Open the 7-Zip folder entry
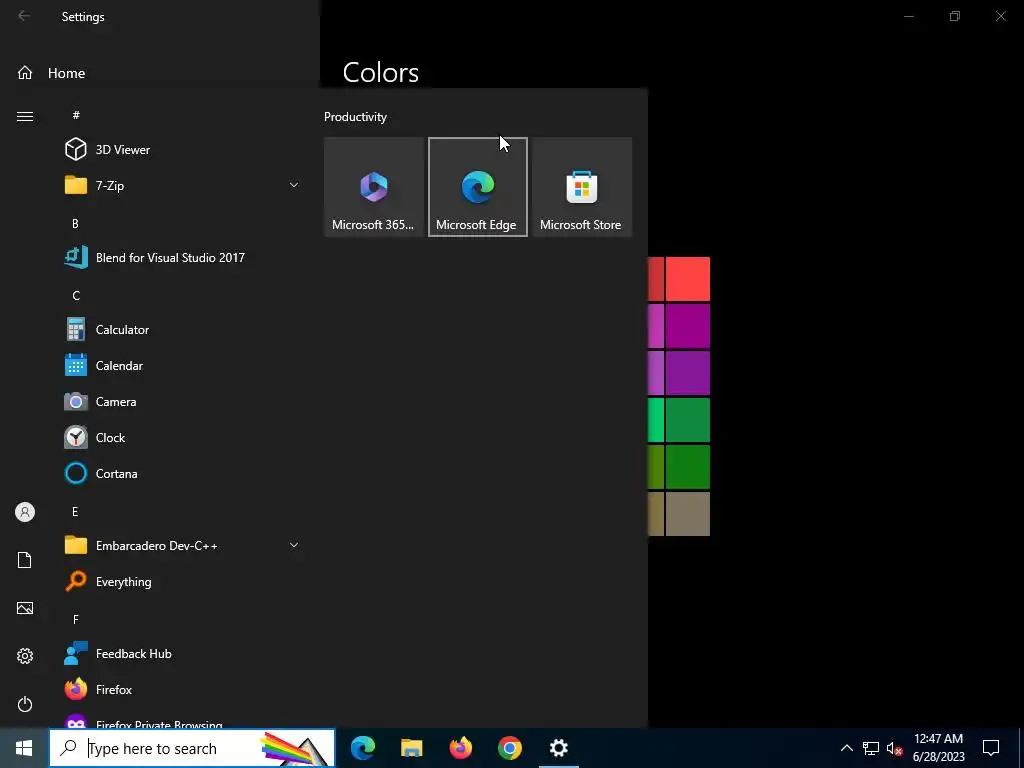The image size is (1024, 768). [183, 185]
